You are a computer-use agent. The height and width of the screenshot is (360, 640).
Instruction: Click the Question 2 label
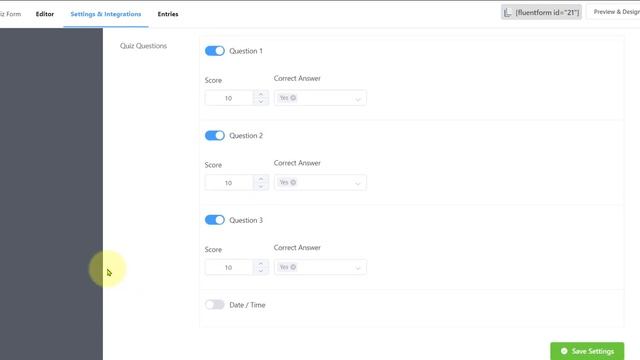point(246,136)
